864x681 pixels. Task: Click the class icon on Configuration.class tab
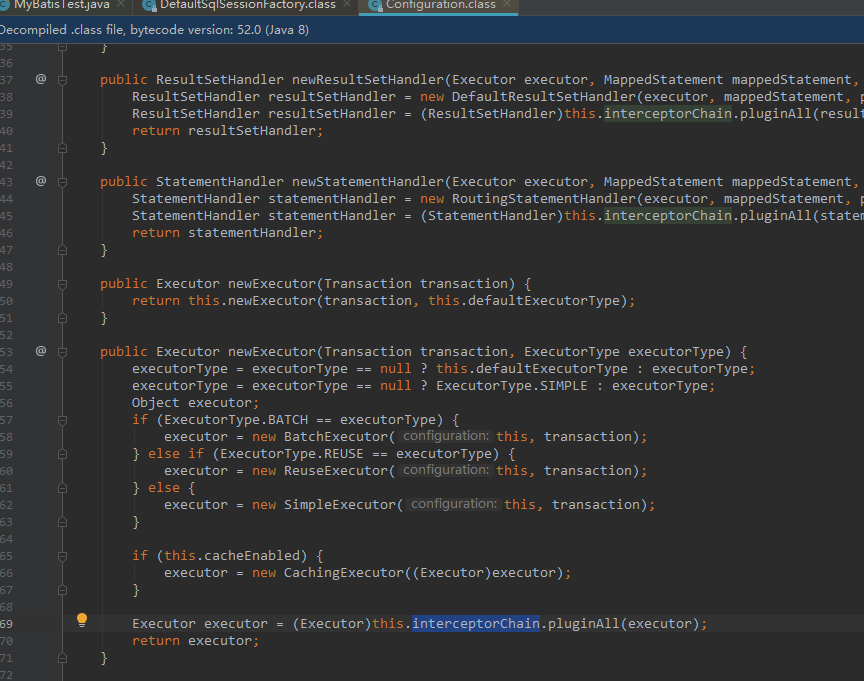[x=374, y=5]
